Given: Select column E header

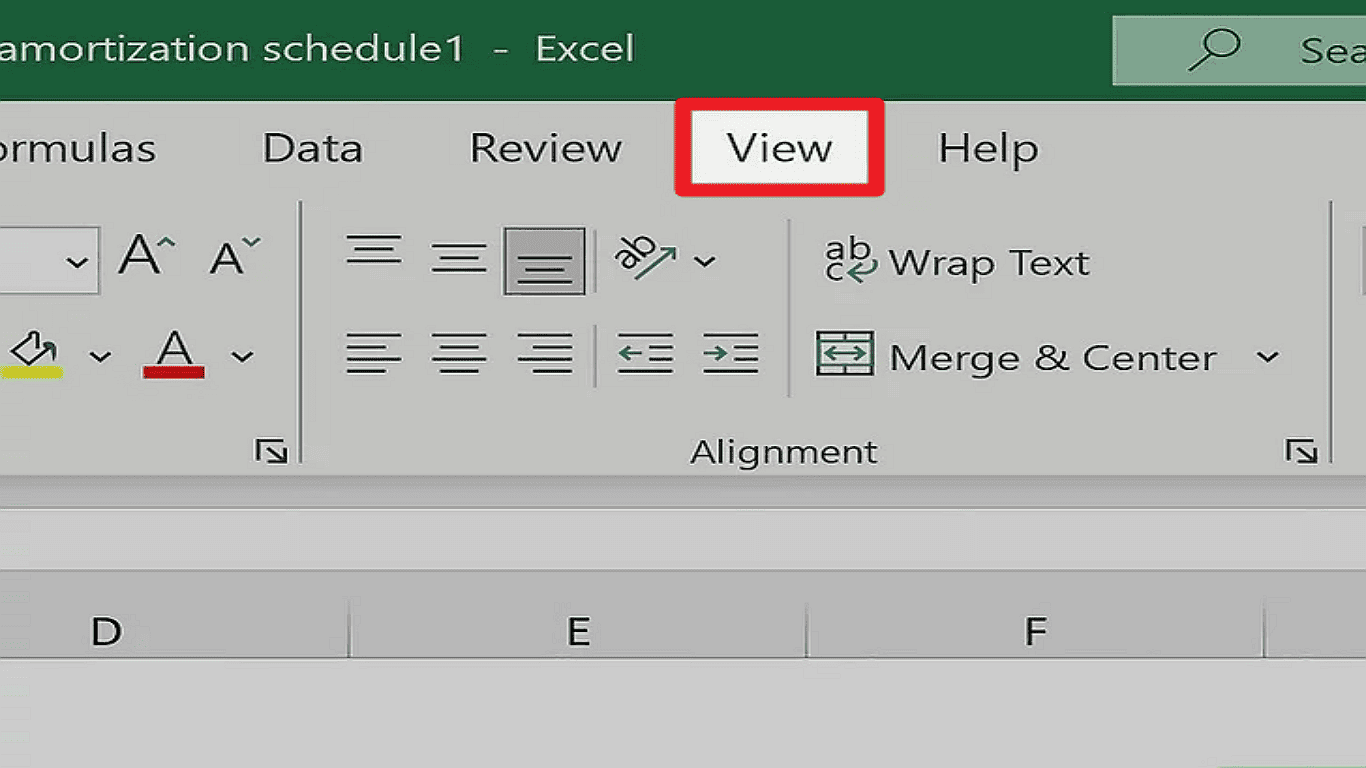Looking at the screenshot, I should (578, 631).
